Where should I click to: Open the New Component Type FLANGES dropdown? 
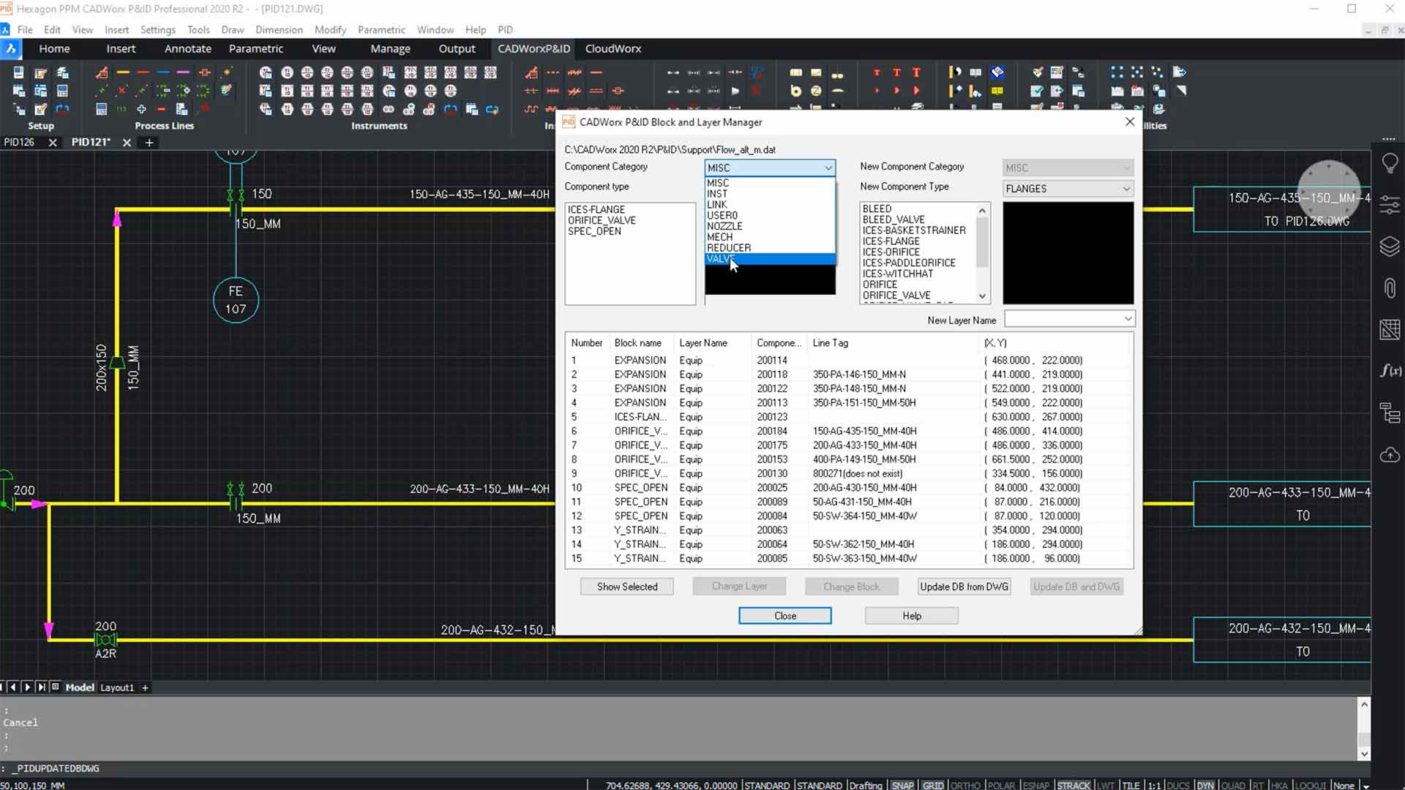[1068, 188]
